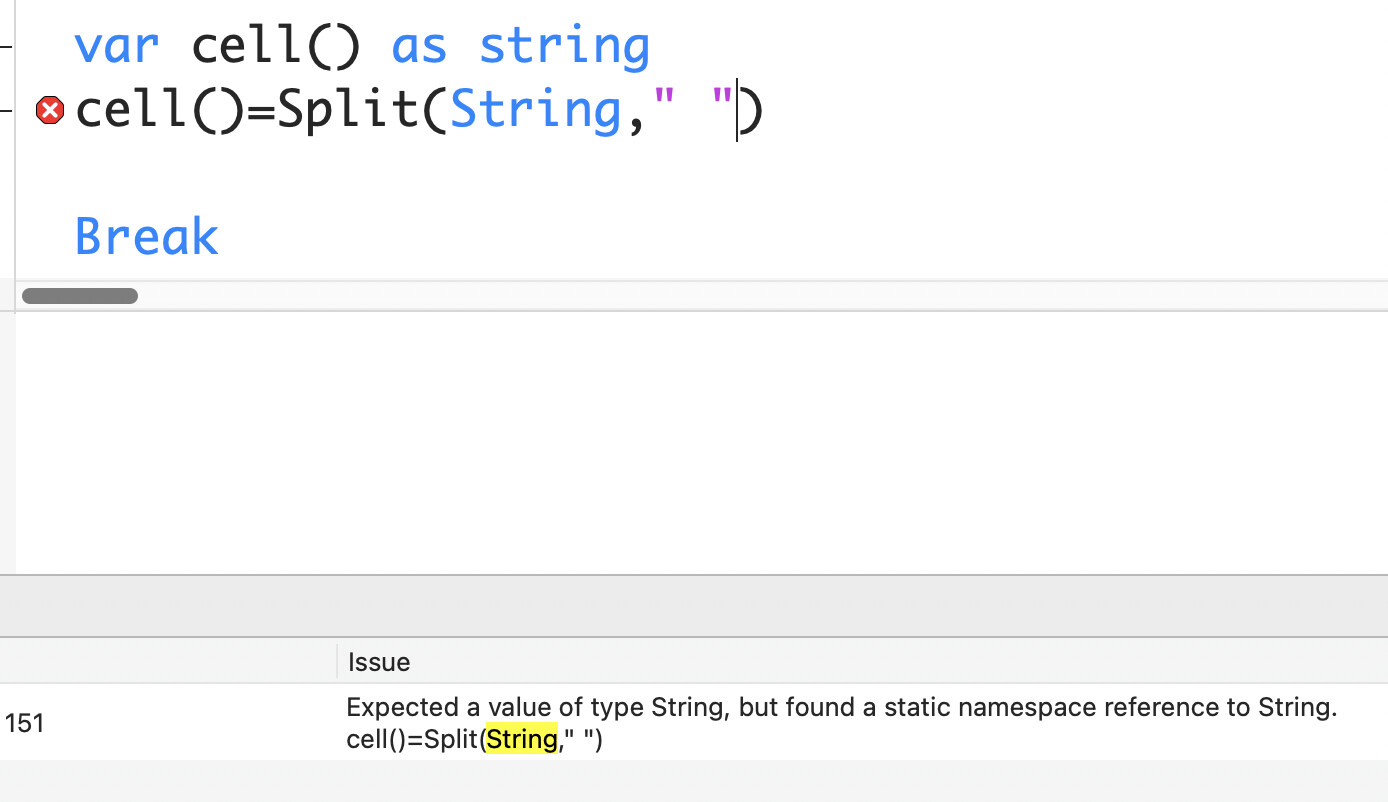Click the 'as' keyword in declaration
The image size is (1388, 802).
(x=419, y=46)
